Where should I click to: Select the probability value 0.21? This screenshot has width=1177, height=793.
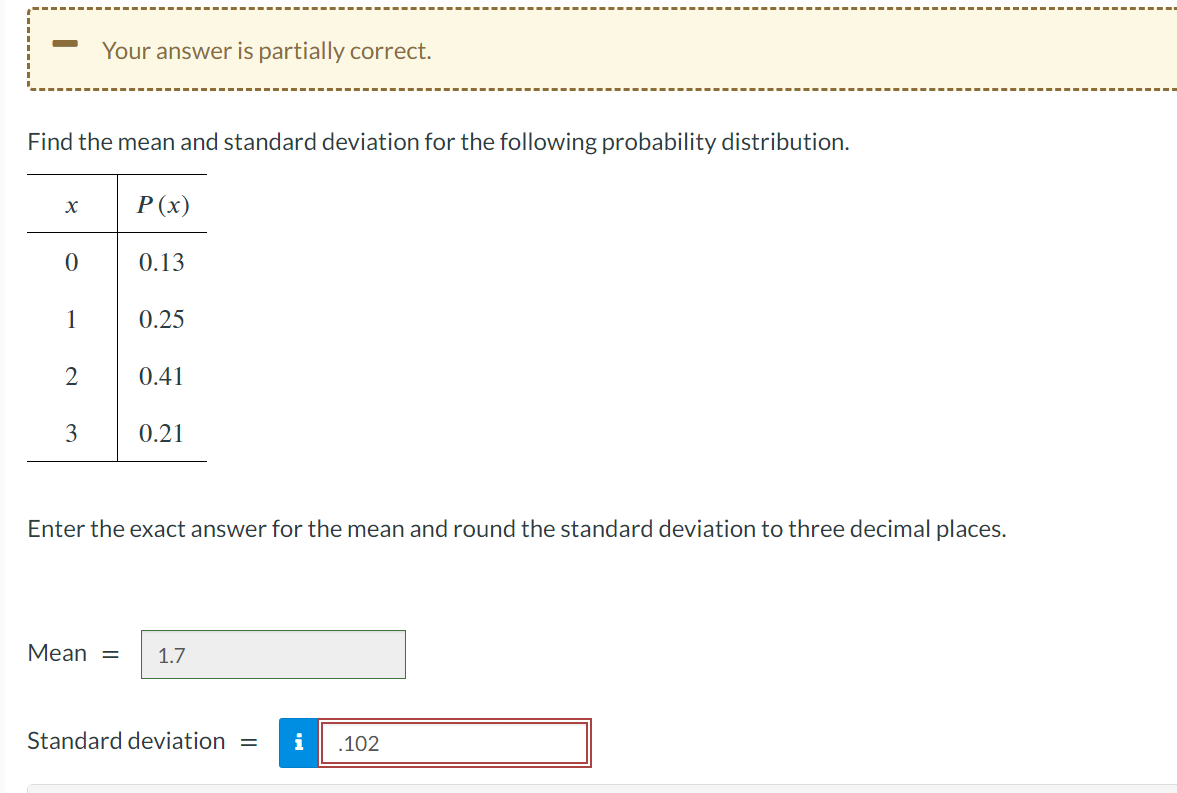162,433
